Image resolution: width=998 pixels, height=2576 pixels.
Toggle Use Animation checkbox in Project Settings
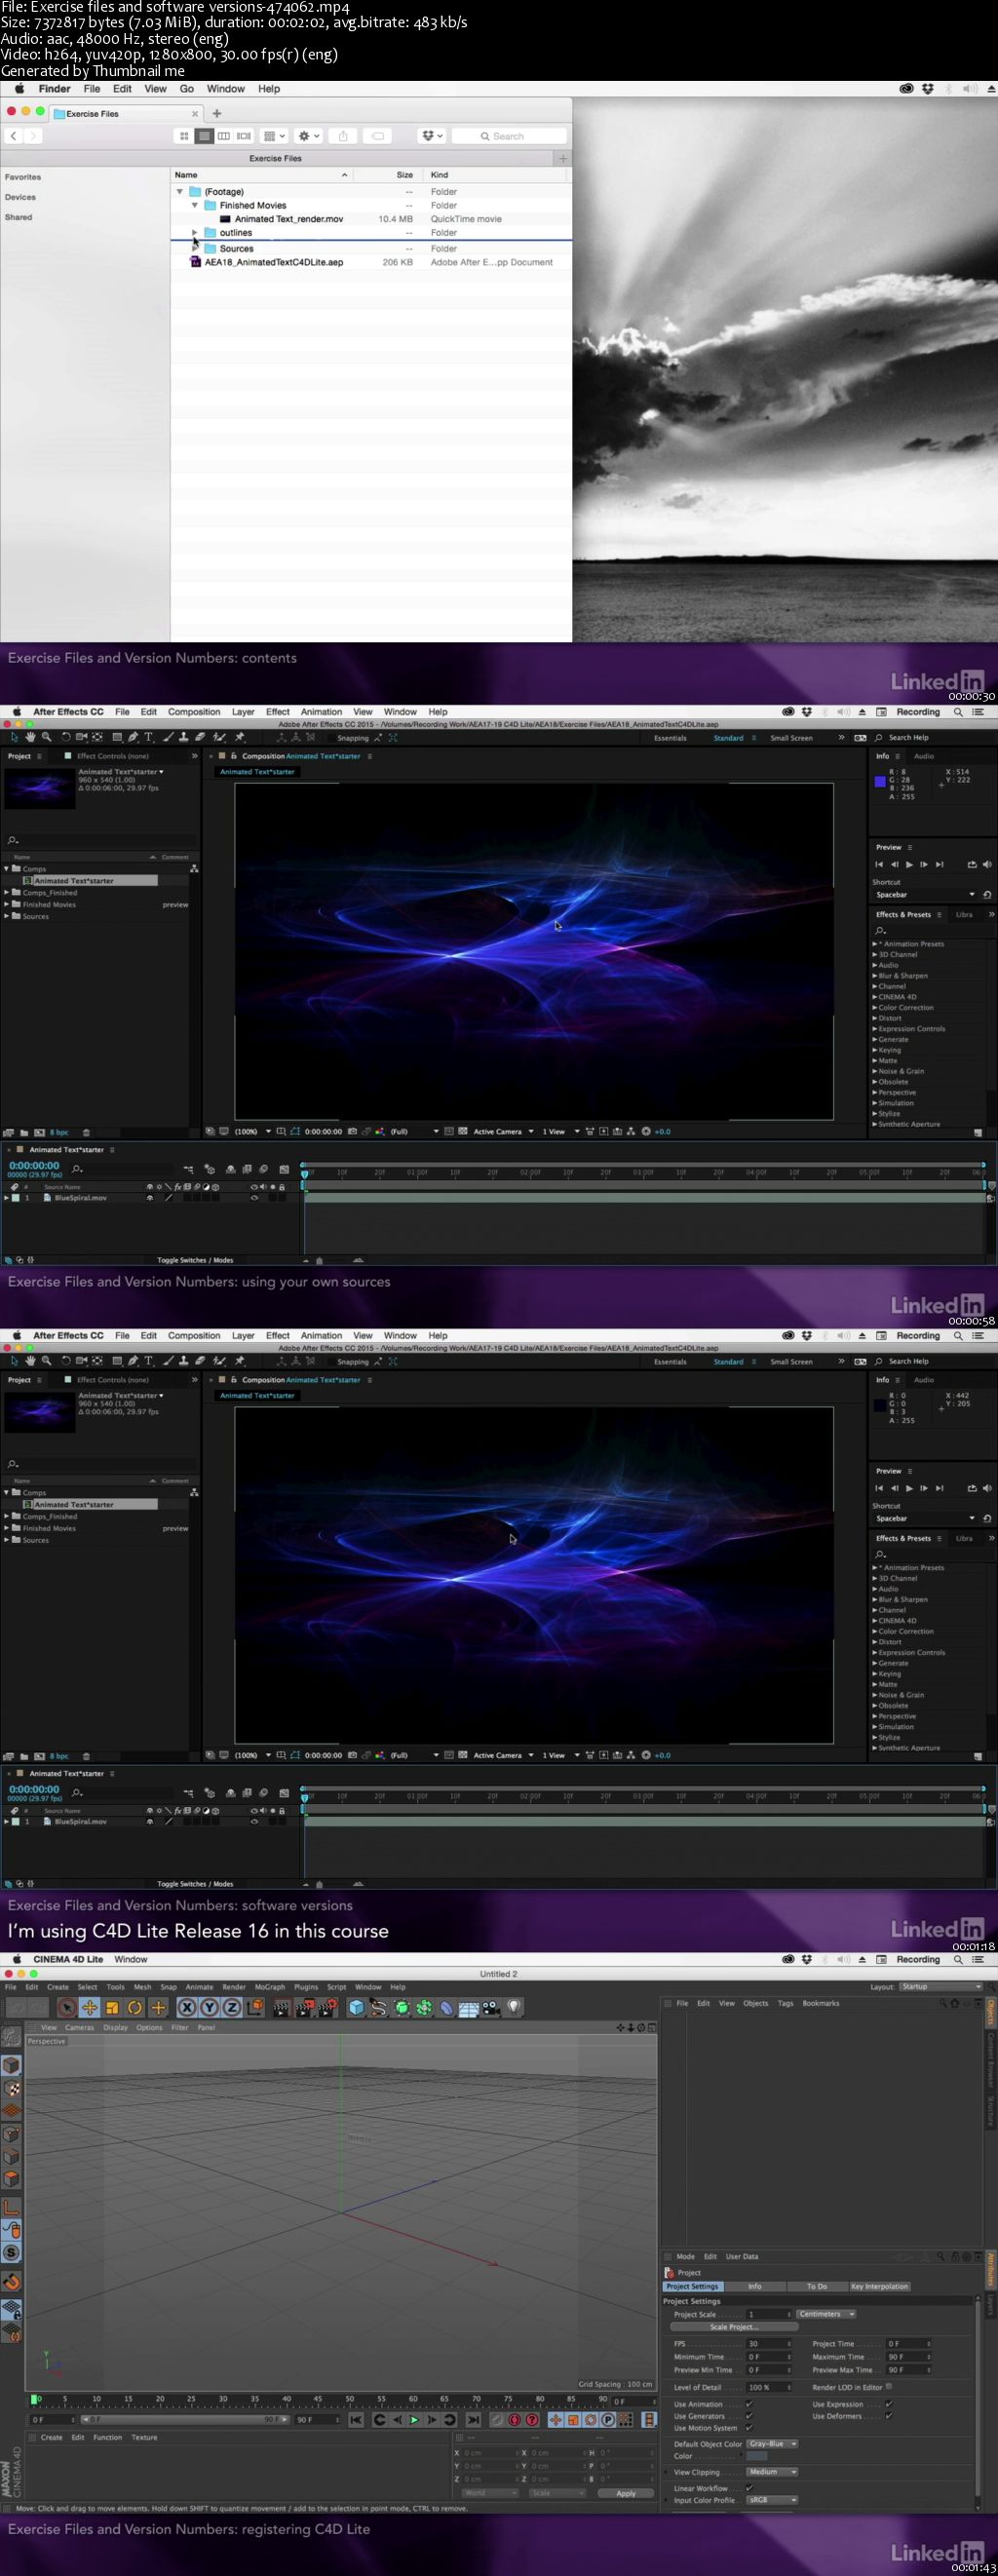749,2404
